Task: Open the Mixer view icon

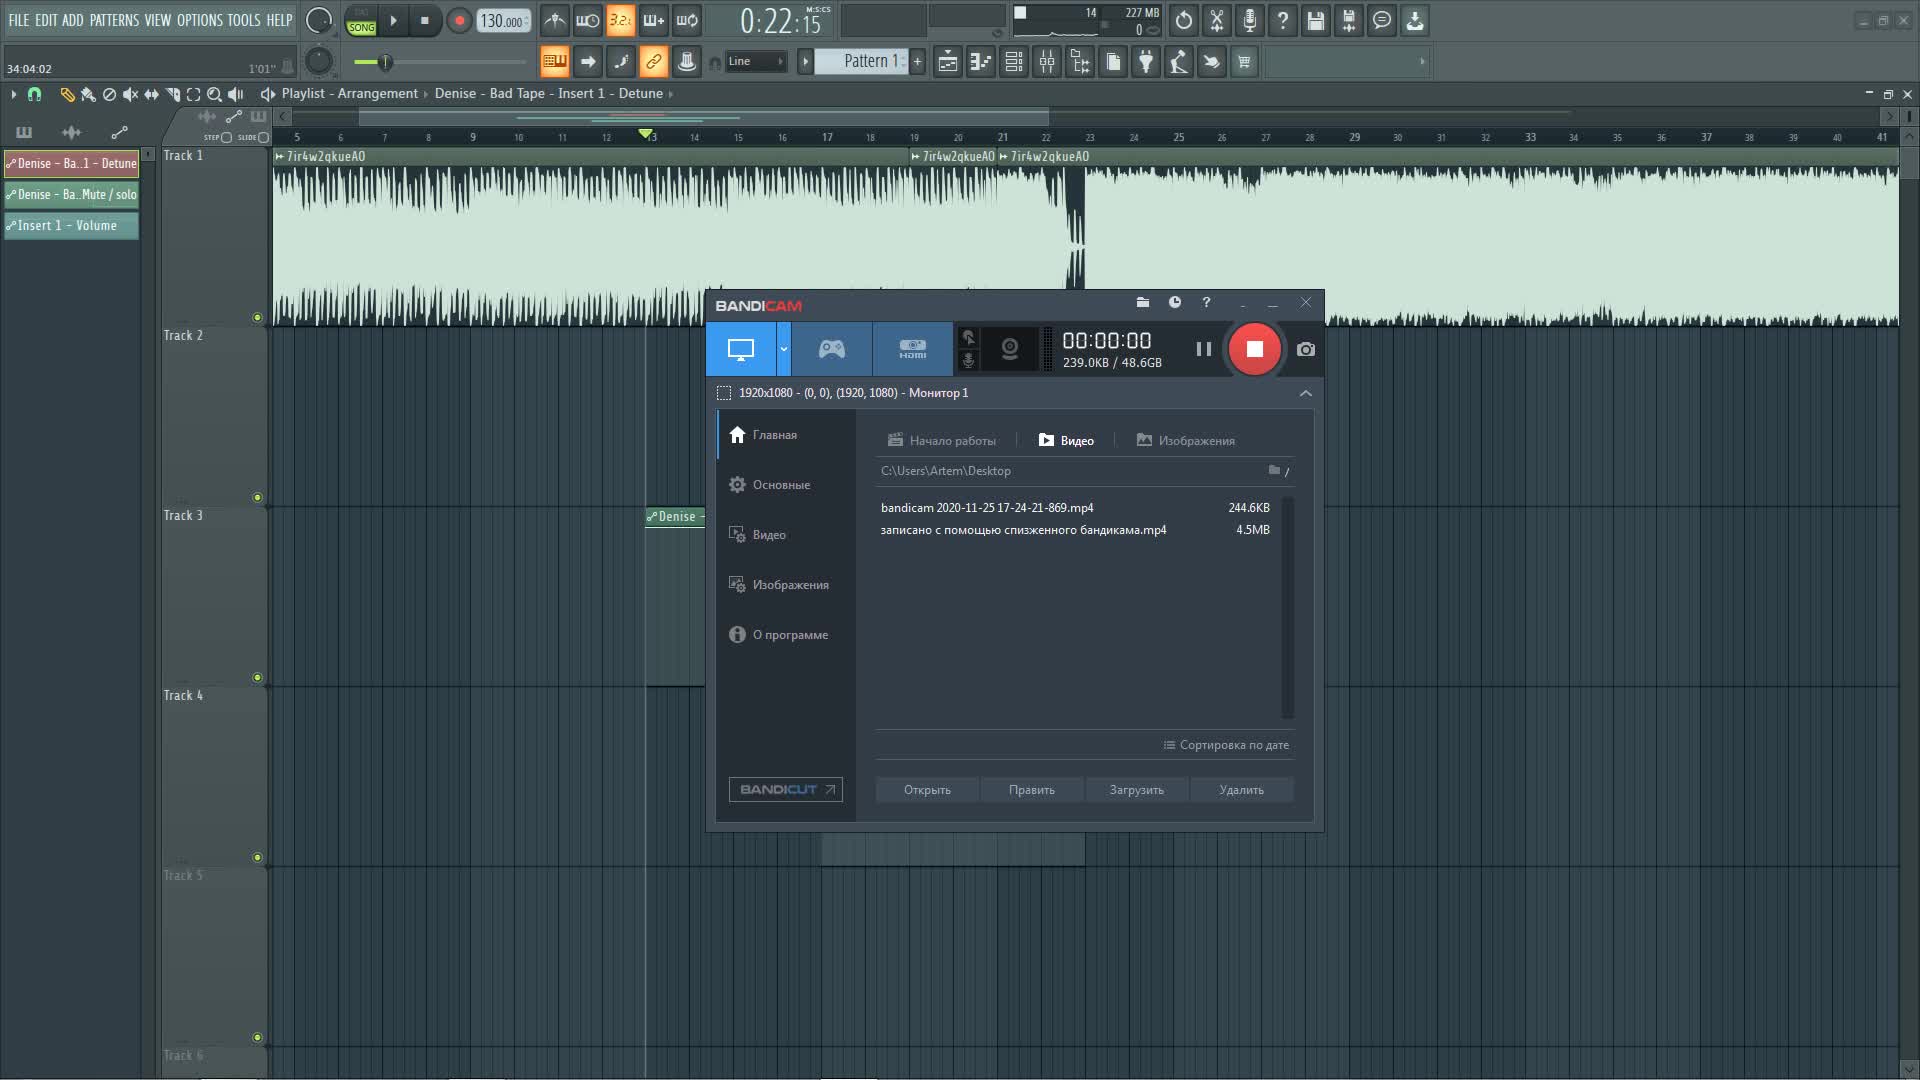Action: 1046,62
